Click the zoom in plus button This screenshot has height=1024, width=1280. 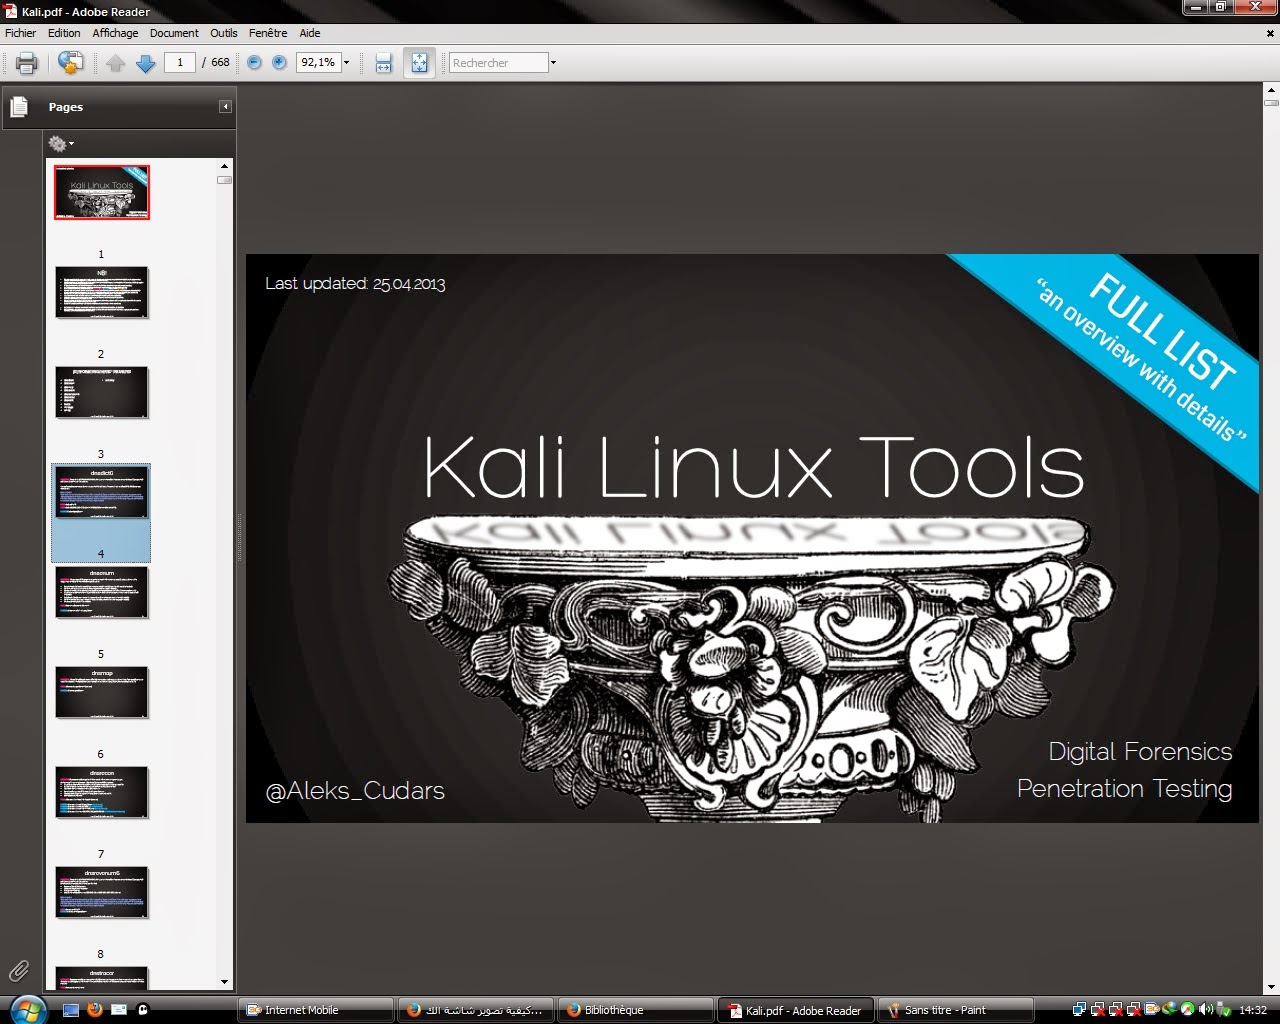(x=279, y=62)
